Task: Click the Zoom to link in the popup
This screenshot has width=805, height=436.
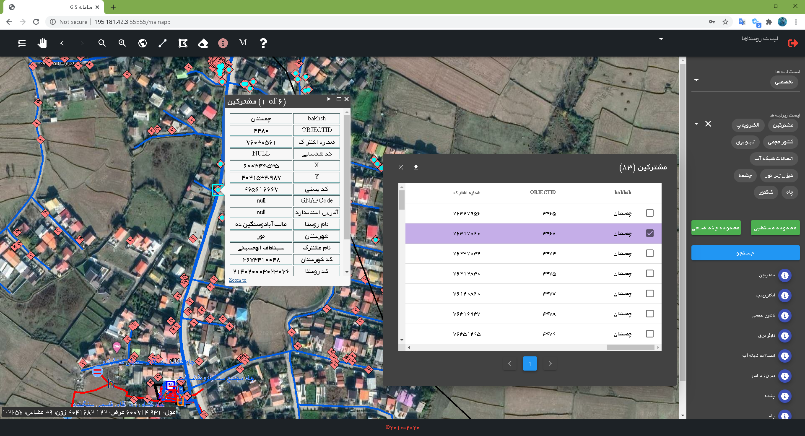Action: [237, 280]
